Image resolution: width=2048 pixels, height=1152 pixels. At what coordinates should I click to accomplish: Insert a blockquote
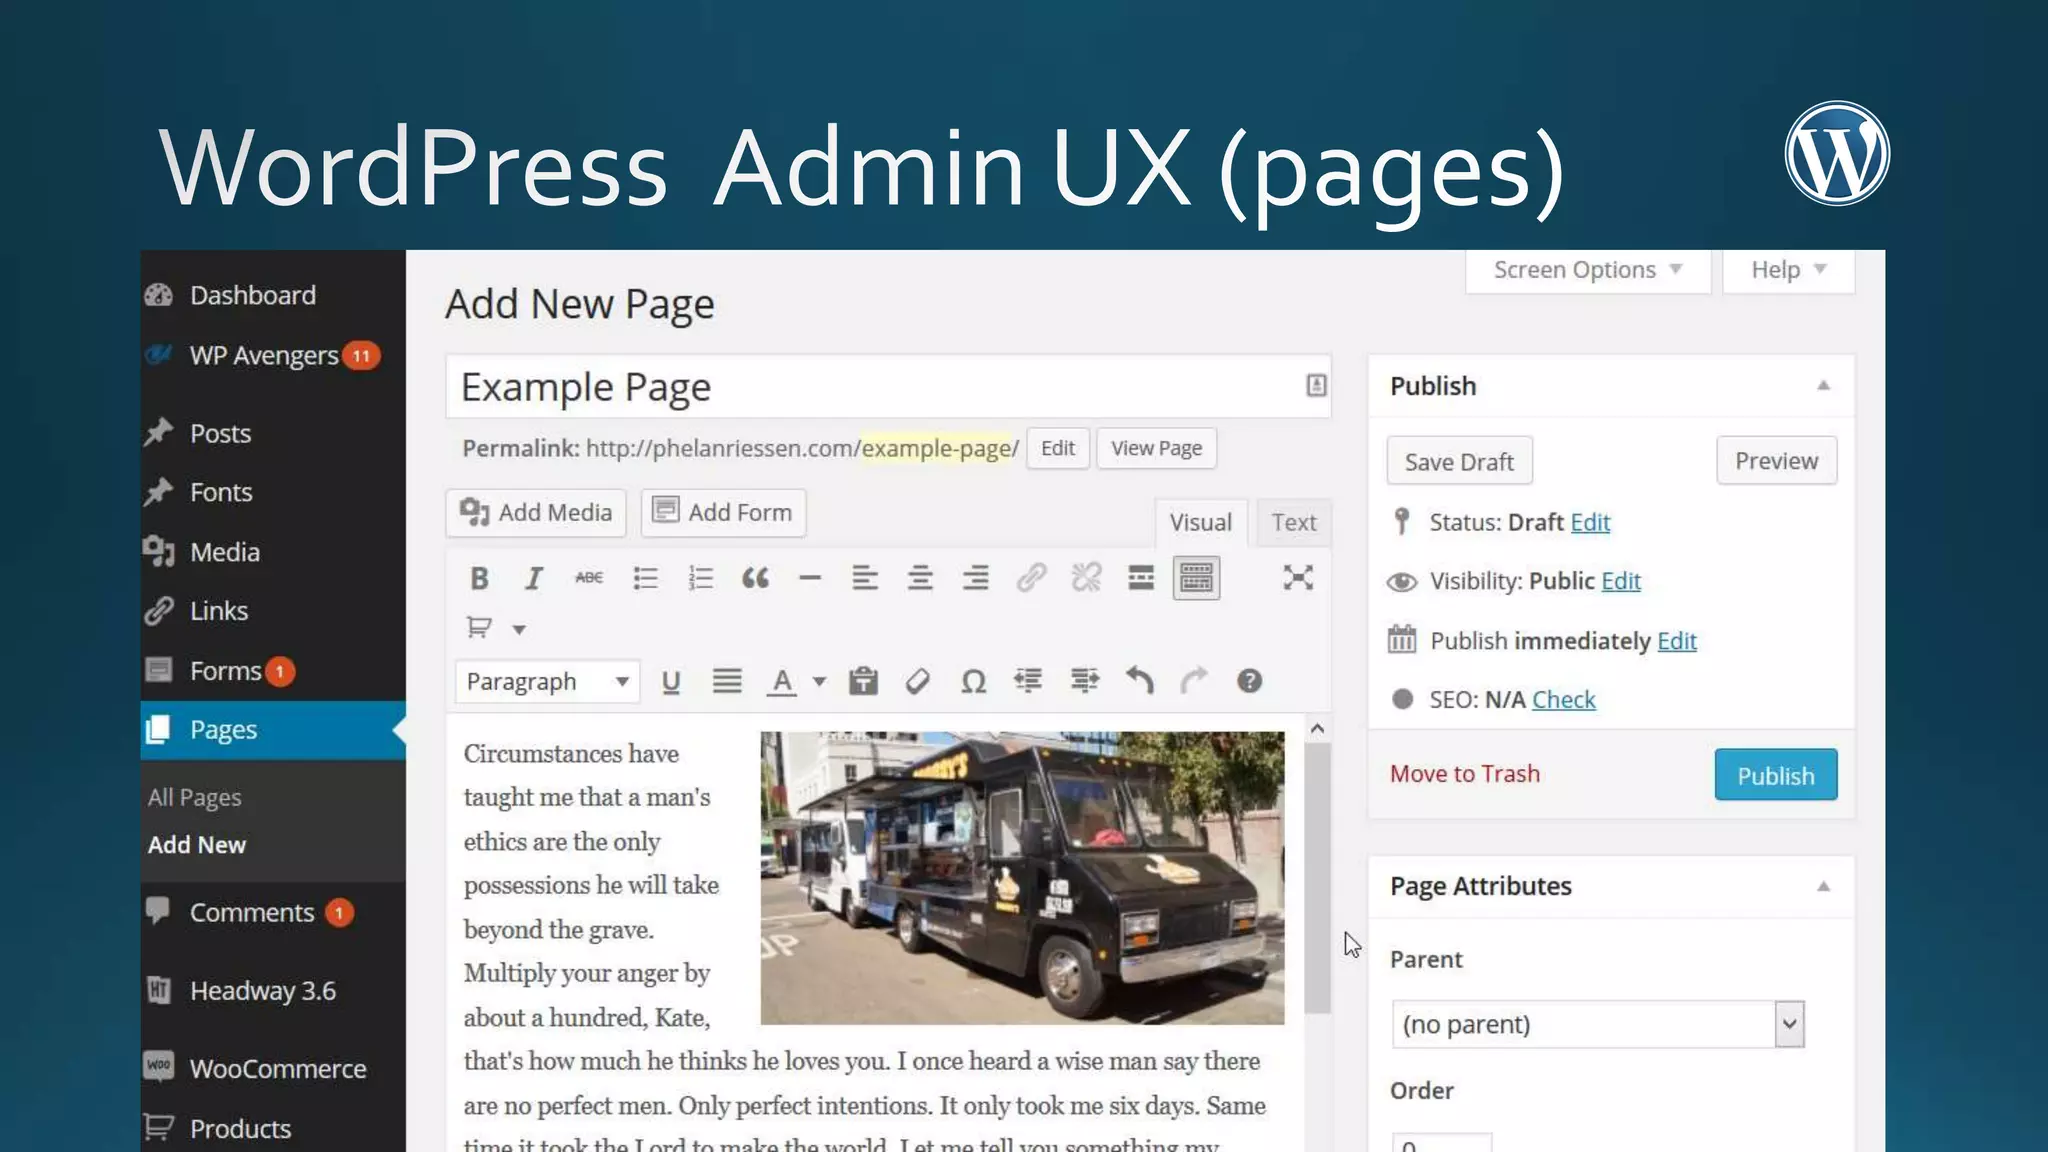click(755, 578)
